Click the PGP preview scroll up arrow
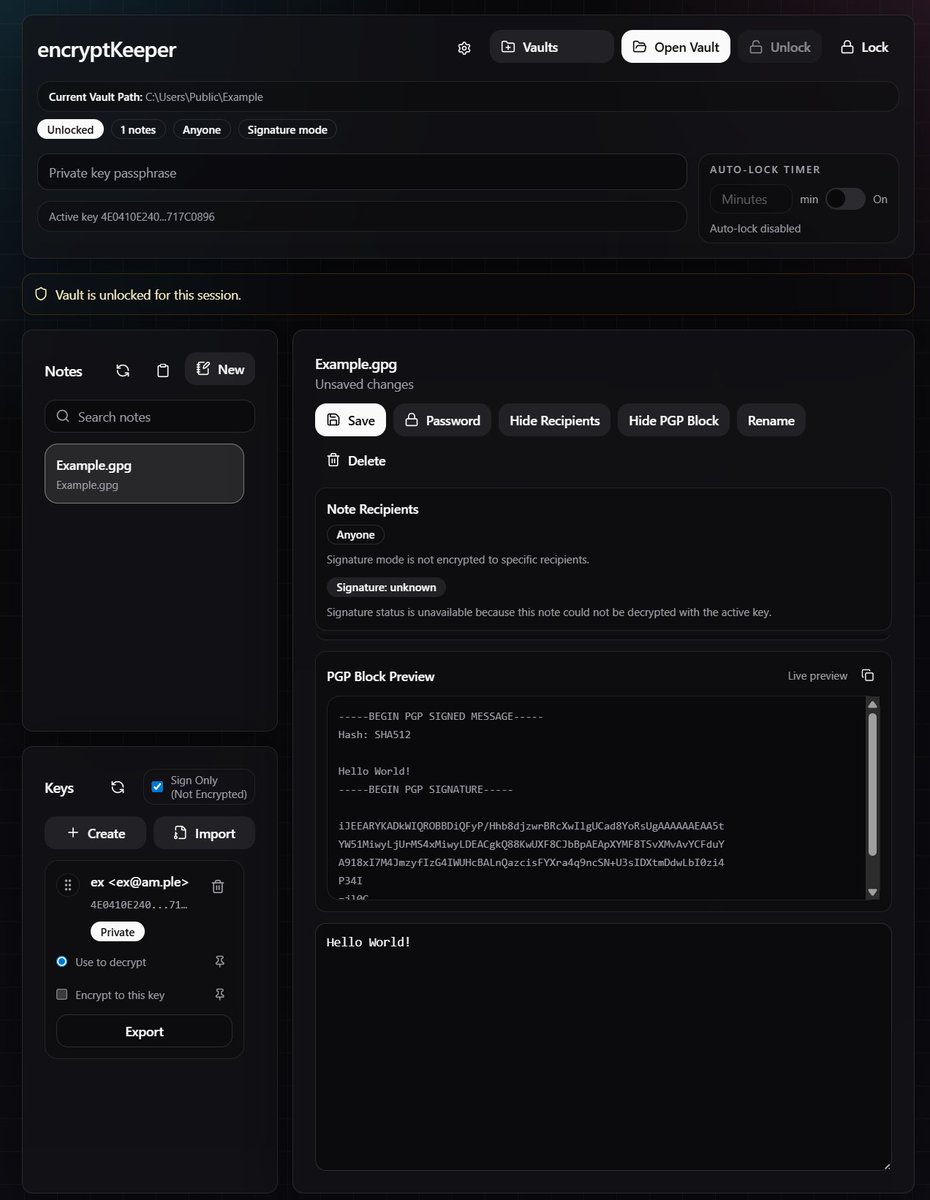 tap(872, 704)
